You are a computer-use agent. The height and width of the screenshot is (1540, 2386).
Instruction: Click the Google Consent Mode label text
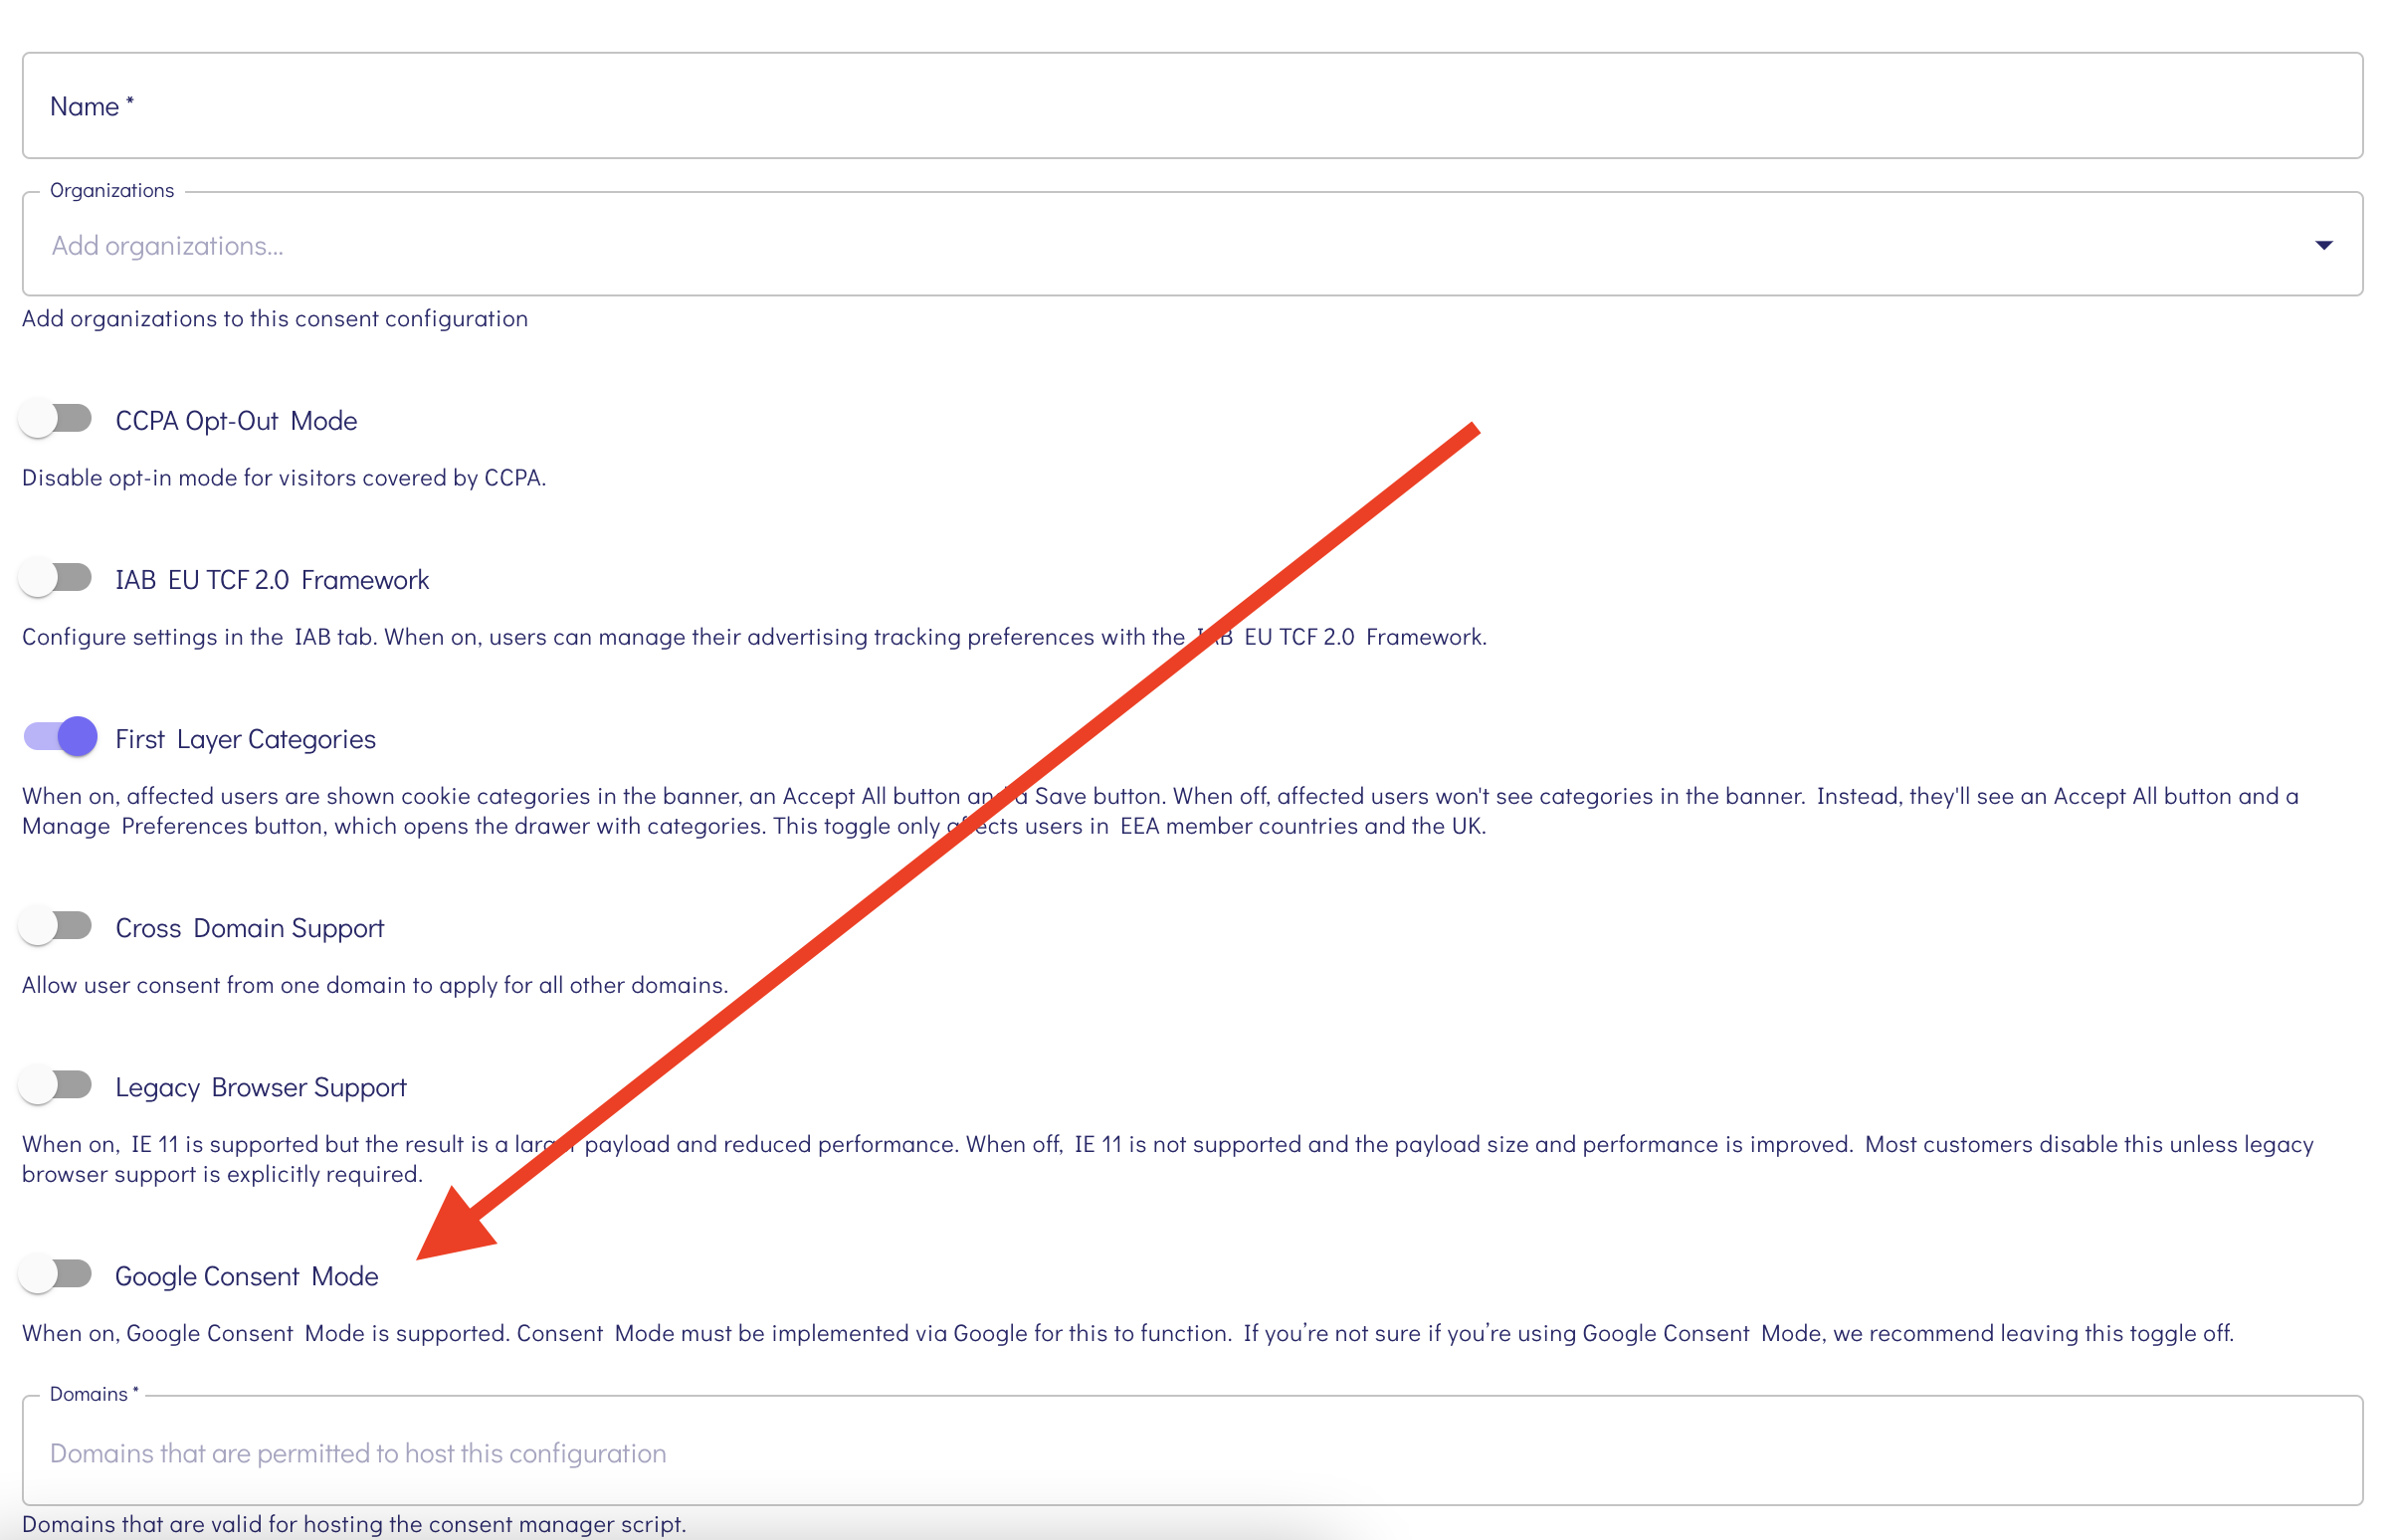tap(246, 1276)
